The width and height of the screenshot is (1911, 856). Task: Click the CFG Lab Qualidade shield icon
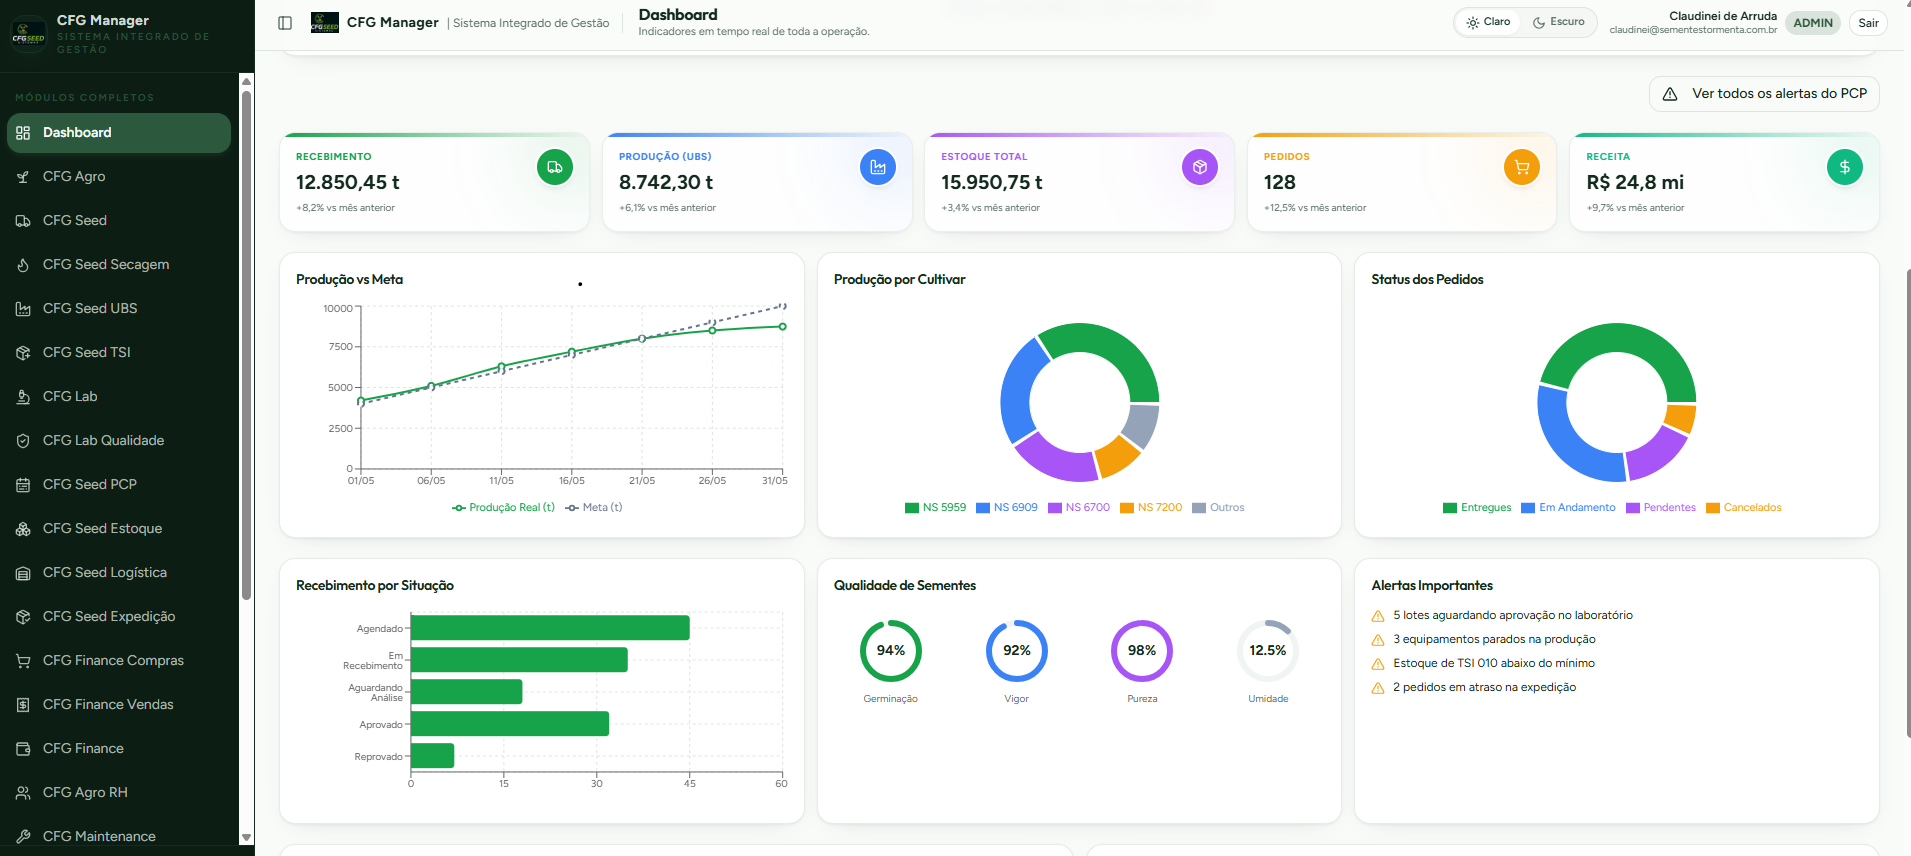tap(23, 441)
